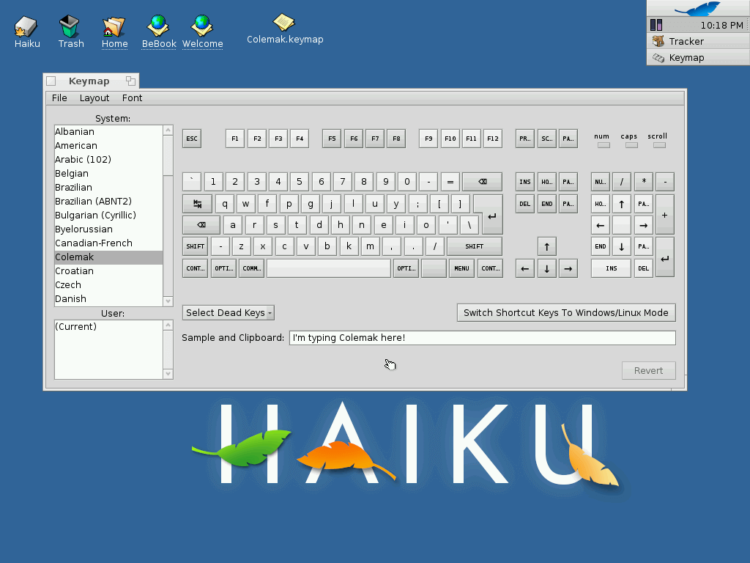The image size is (750, 563).
Task: Click the Caps-position backspace key beside 'a'
Action: 201,225
